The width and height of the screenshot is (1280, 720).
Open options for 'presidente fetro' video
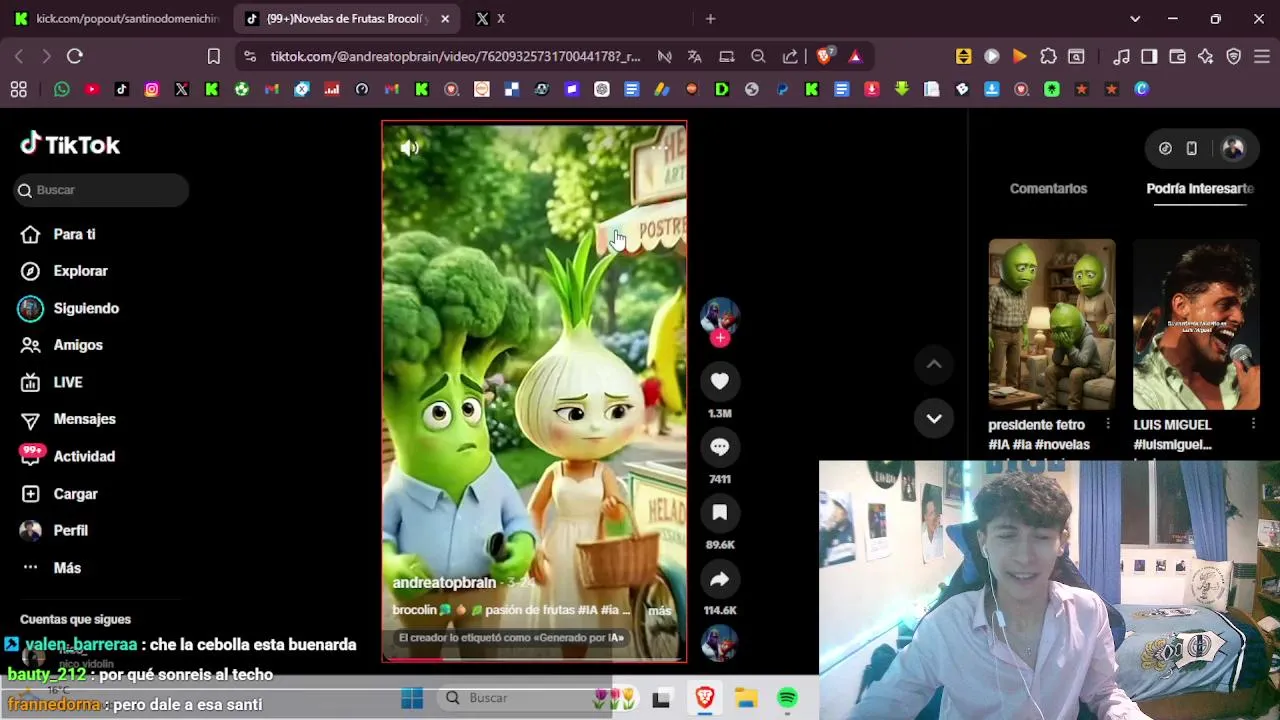(1108, 424)
